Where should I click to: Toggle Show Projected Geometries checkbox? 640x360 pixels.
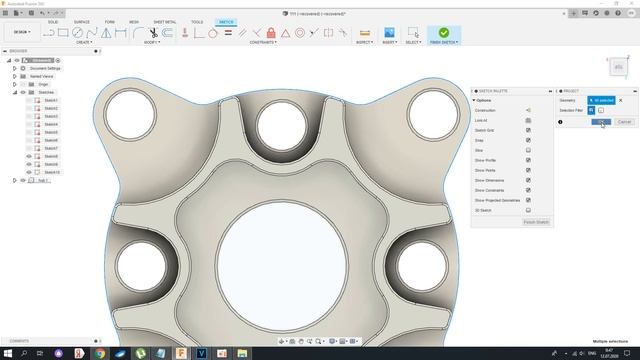[x=528, y=200]
